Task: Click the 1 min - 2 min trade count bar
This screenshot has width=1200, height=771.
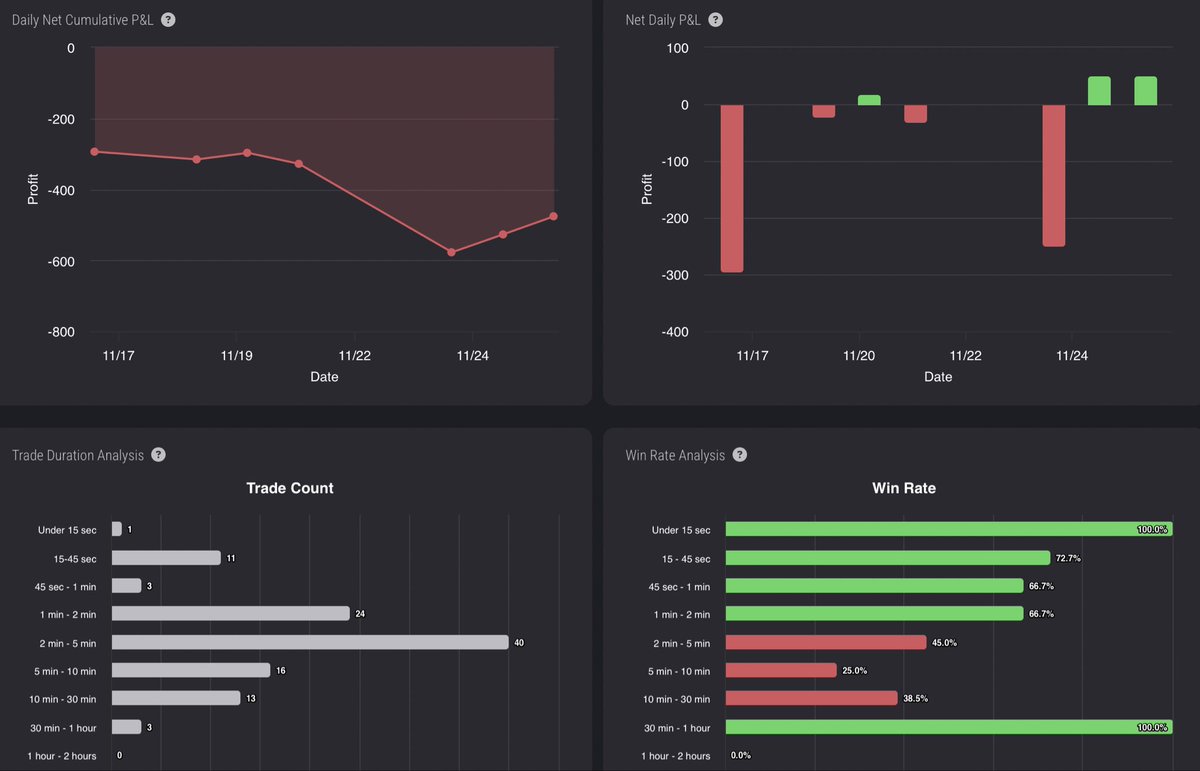Action: pos(231,613)
